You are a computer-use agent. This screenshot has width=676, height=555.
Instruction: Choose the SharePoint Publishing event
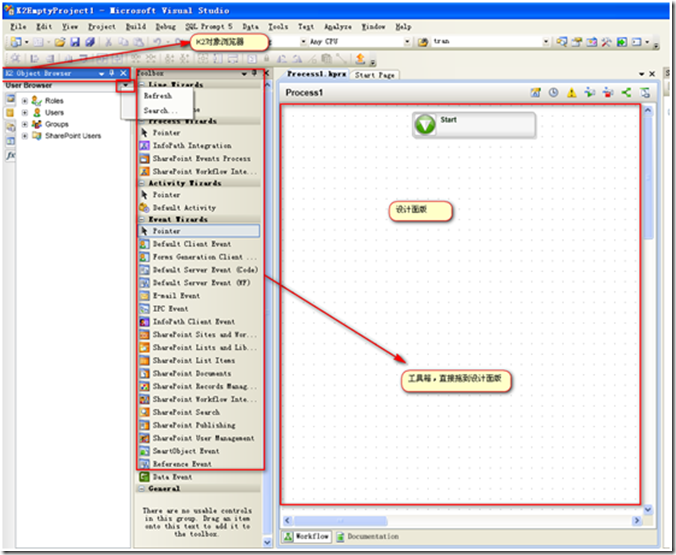[194, 425]
